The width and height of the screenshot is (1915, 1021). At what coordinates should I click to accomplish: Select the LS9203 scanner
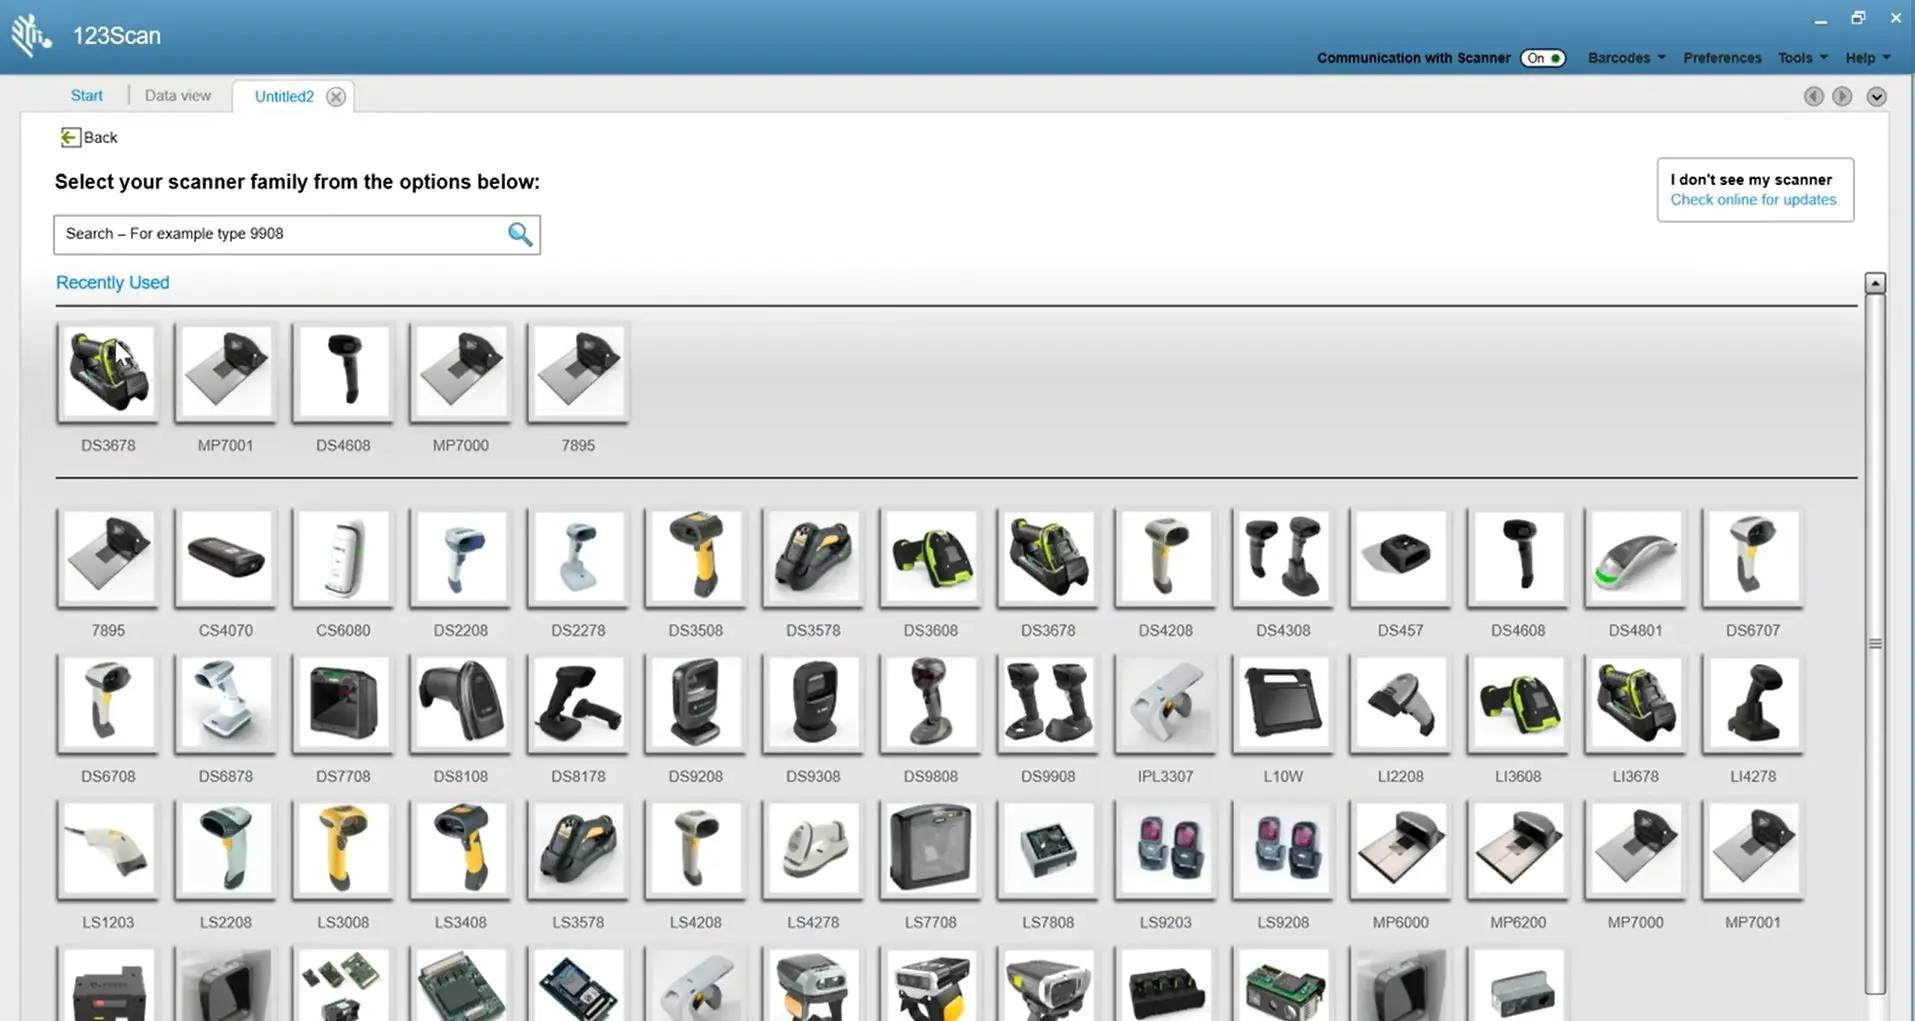click(1165, 850)
